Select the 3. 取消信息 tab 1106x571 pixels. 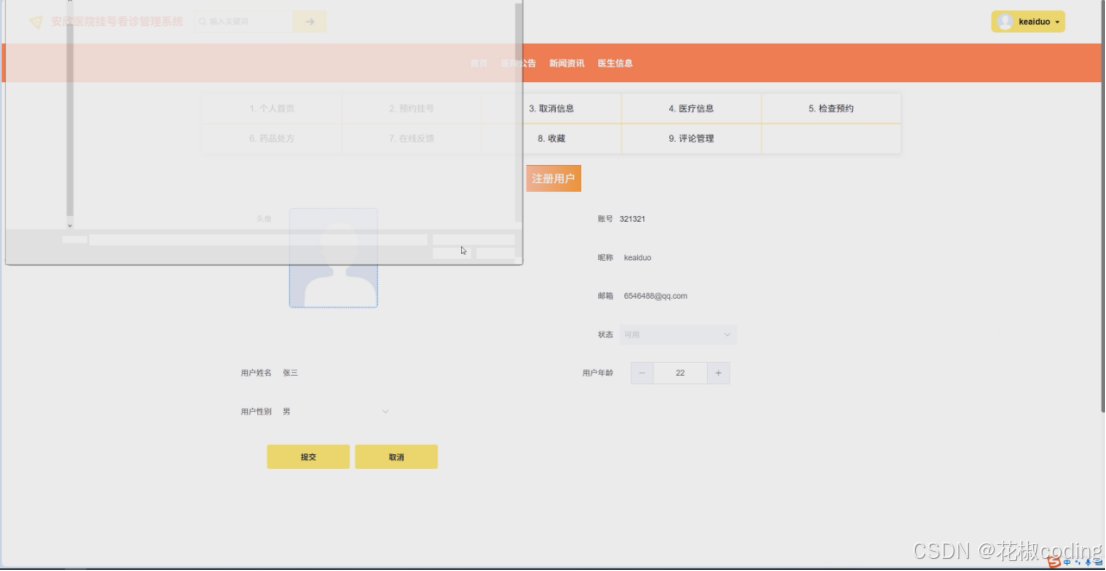(551, 109)
